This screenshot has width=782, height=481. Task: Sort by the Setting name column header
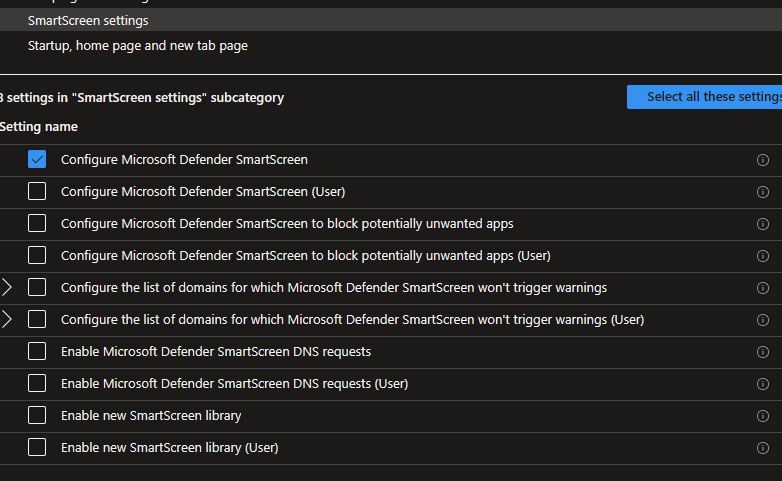click(39, 127)
